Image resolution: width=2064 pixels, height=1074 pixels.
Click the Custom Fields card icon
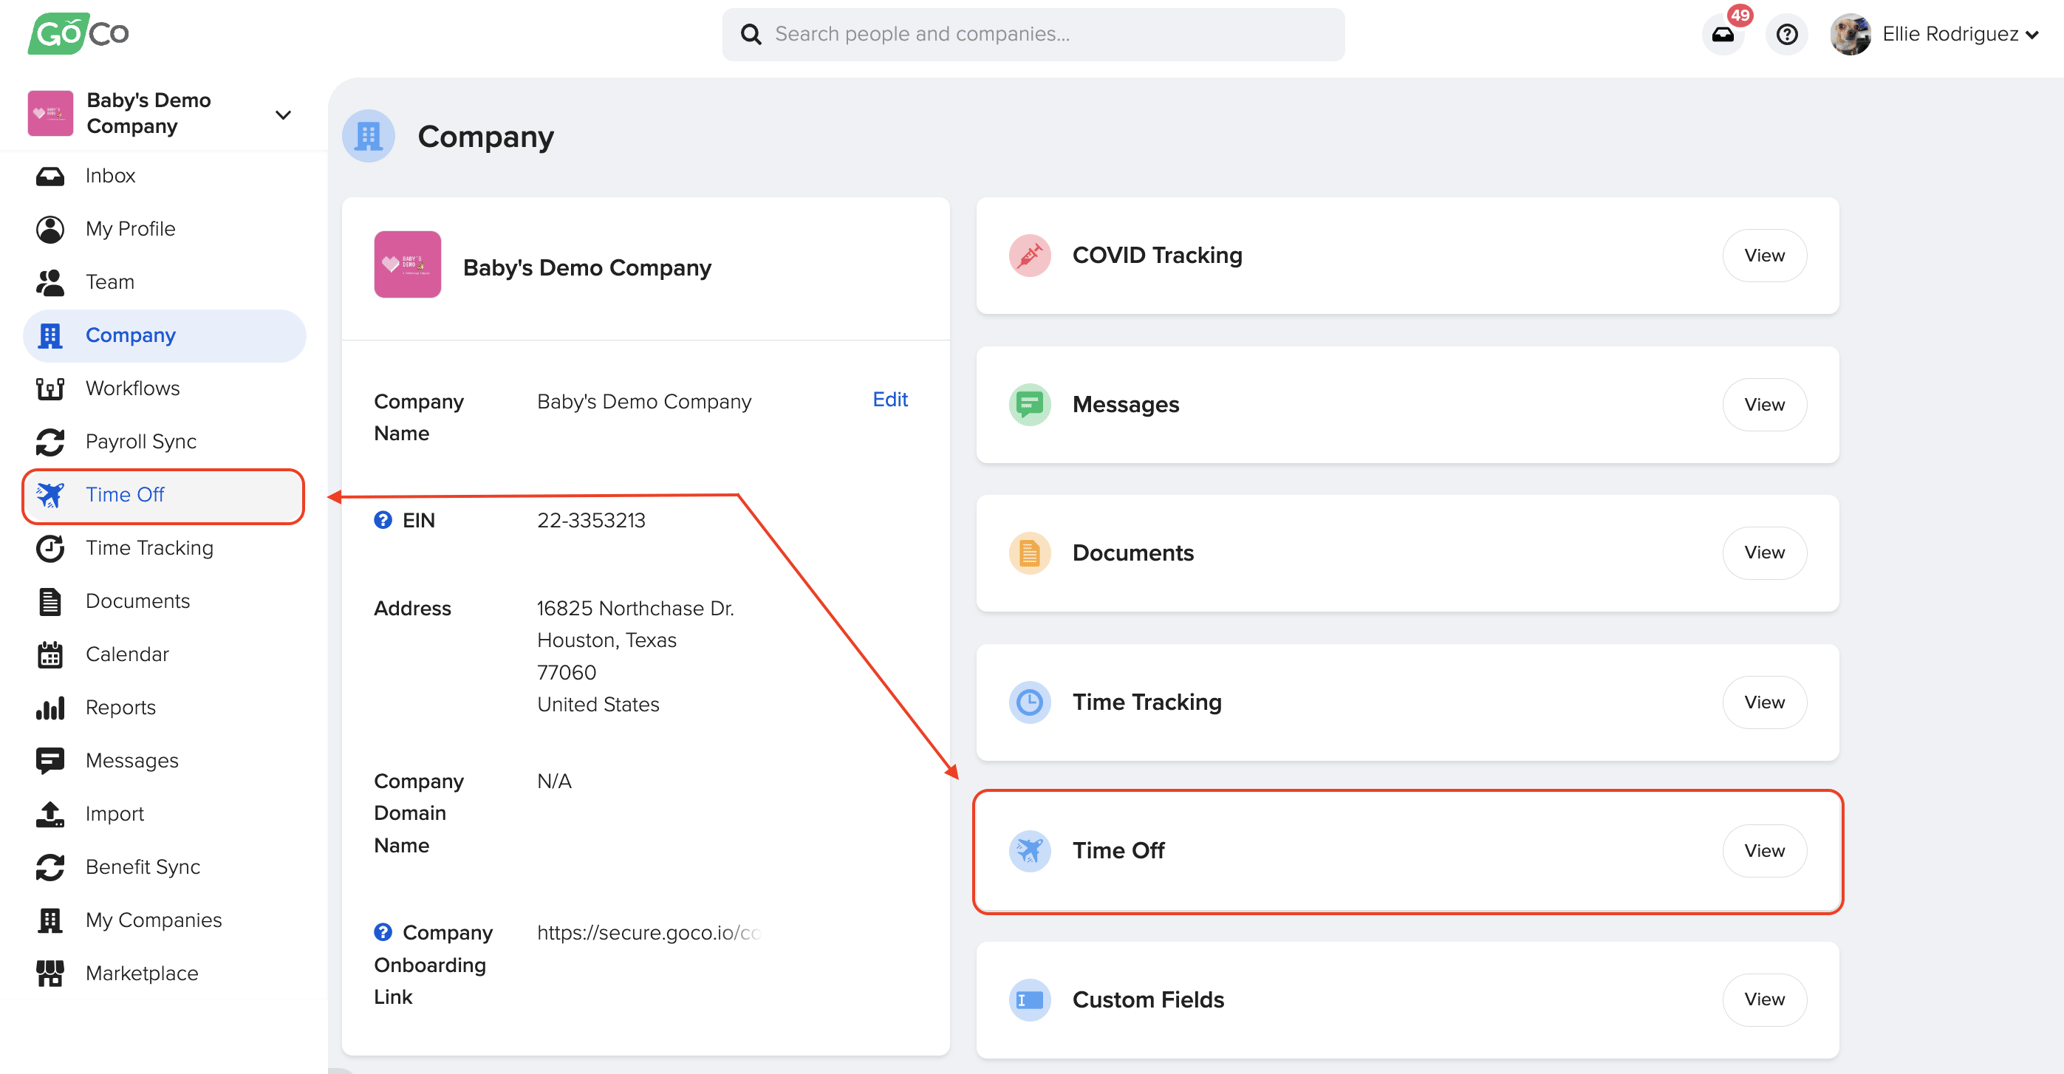(1029, 1000)
